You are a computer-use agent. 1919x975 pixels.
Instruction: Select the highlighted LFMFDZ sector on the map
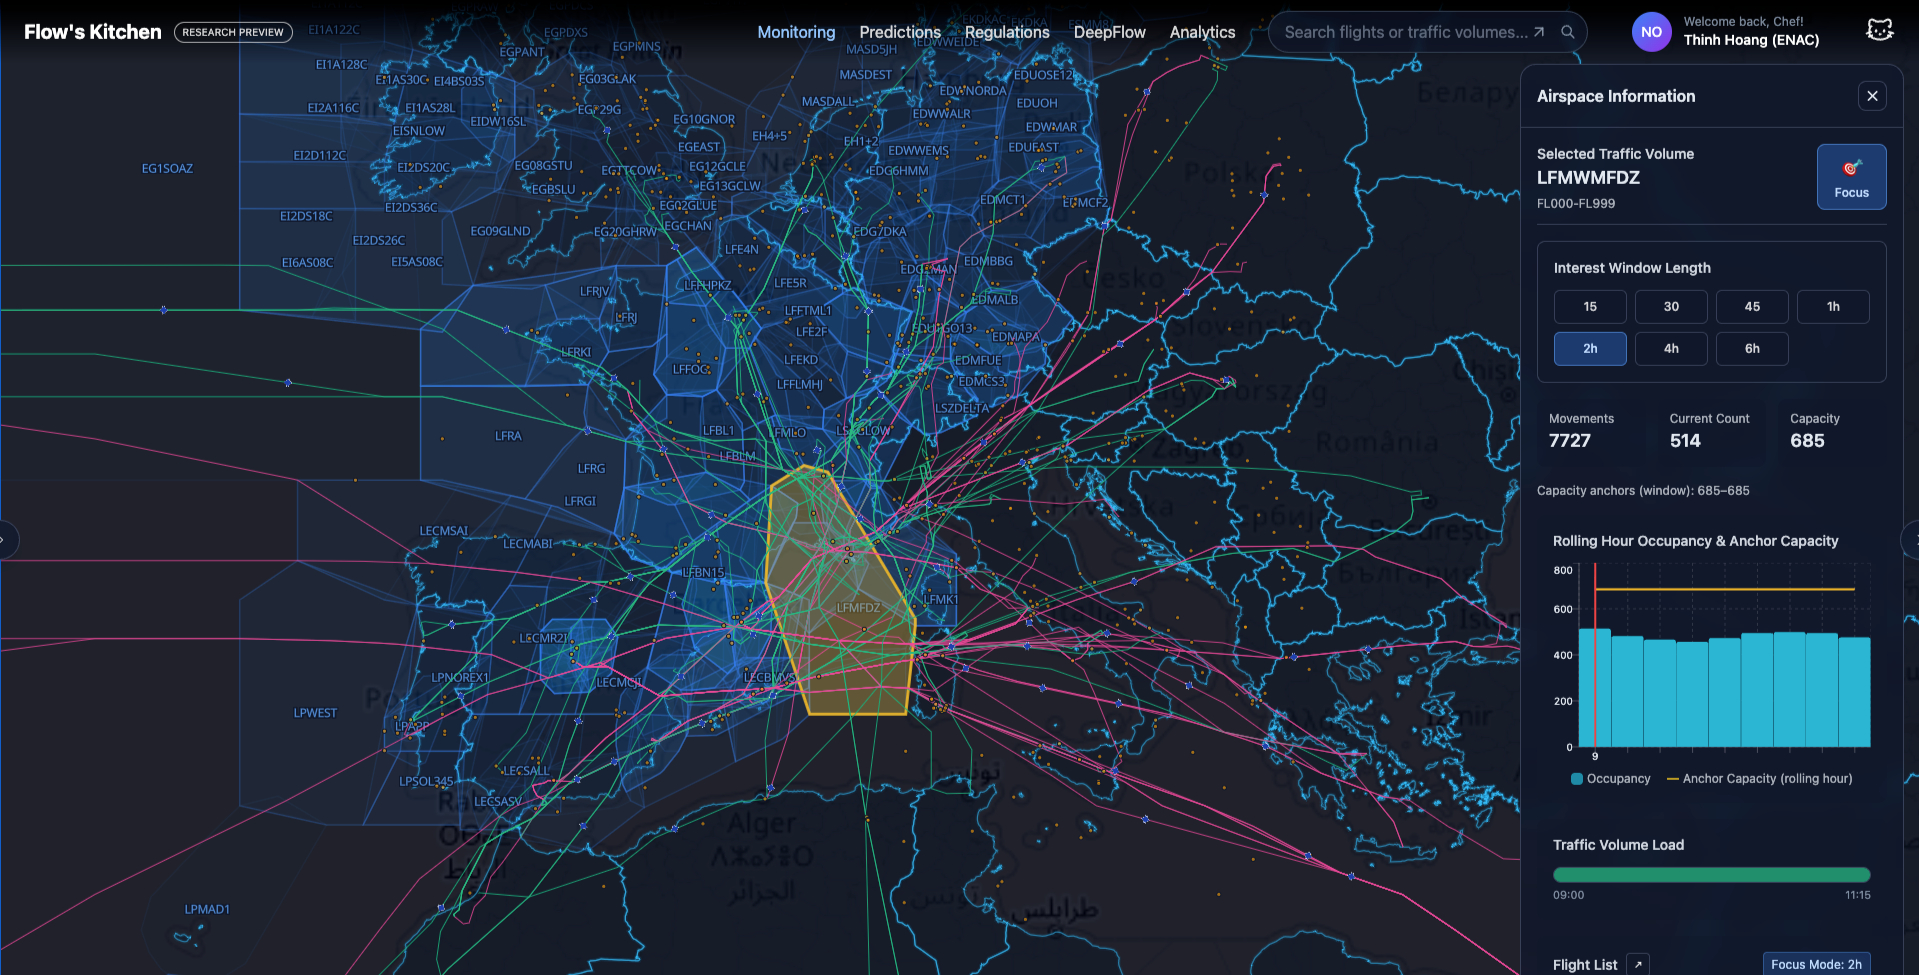(x=858, y=607)
